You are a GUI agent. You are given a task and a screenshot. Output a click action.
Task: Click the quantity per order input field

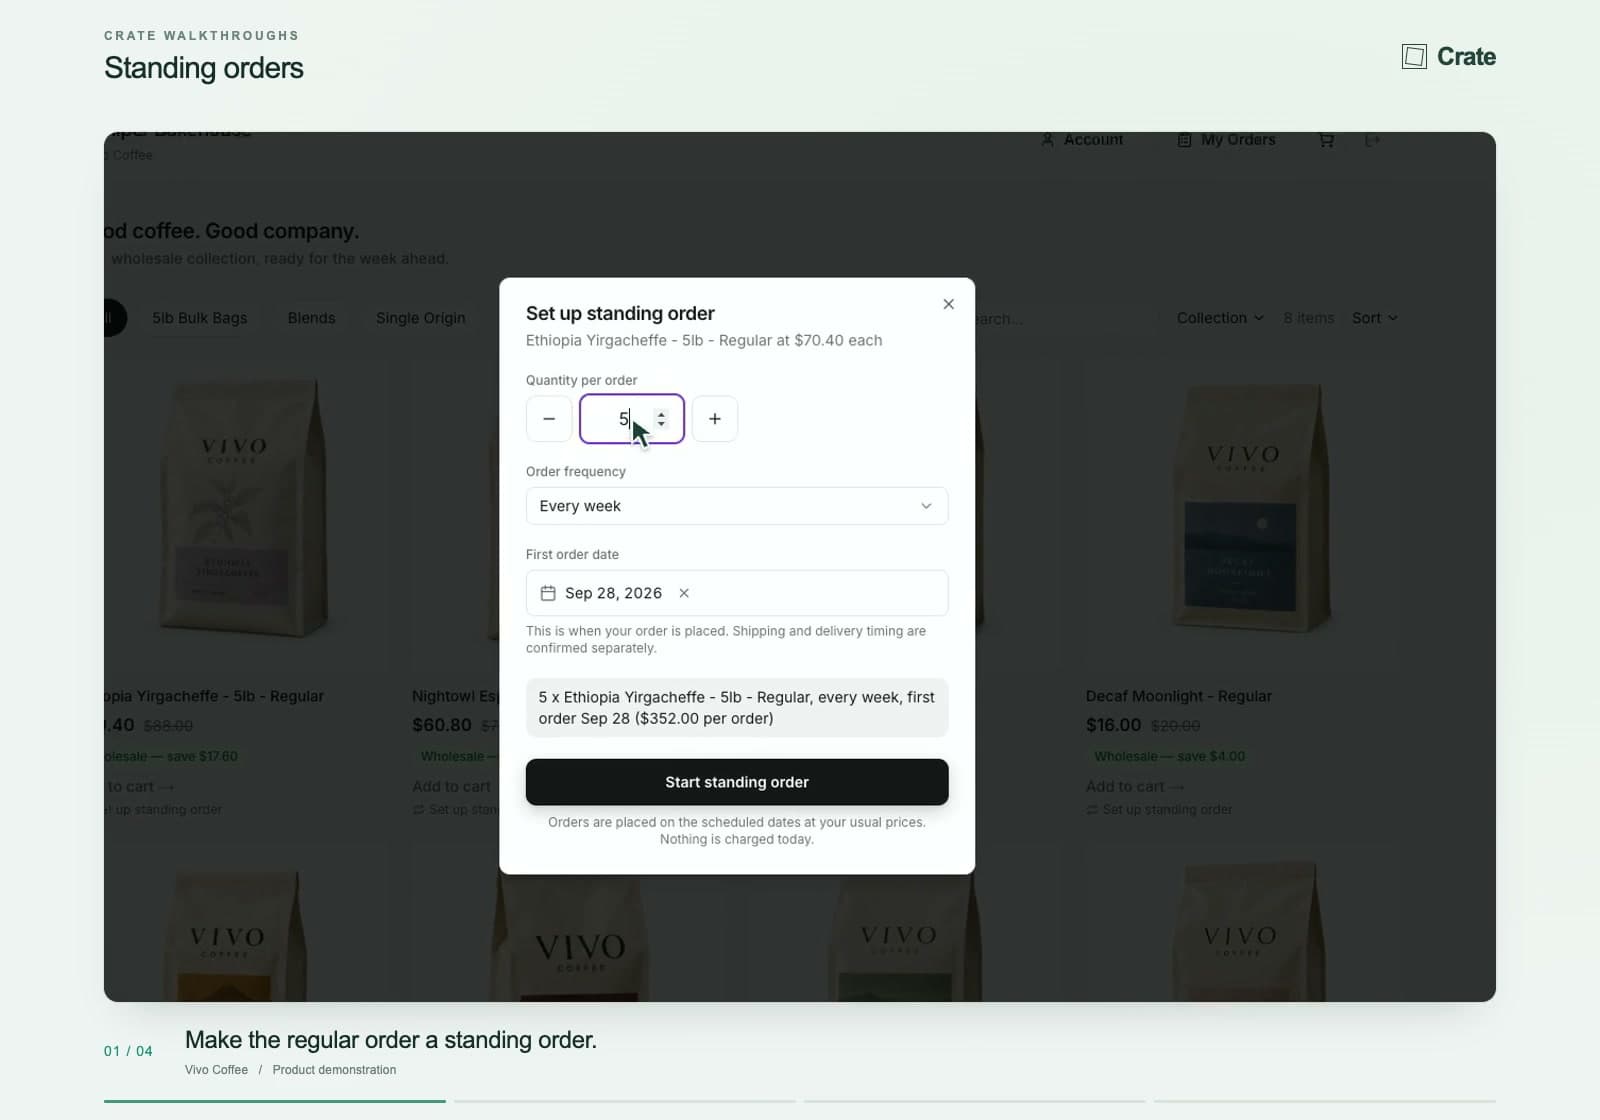[632, 419]
